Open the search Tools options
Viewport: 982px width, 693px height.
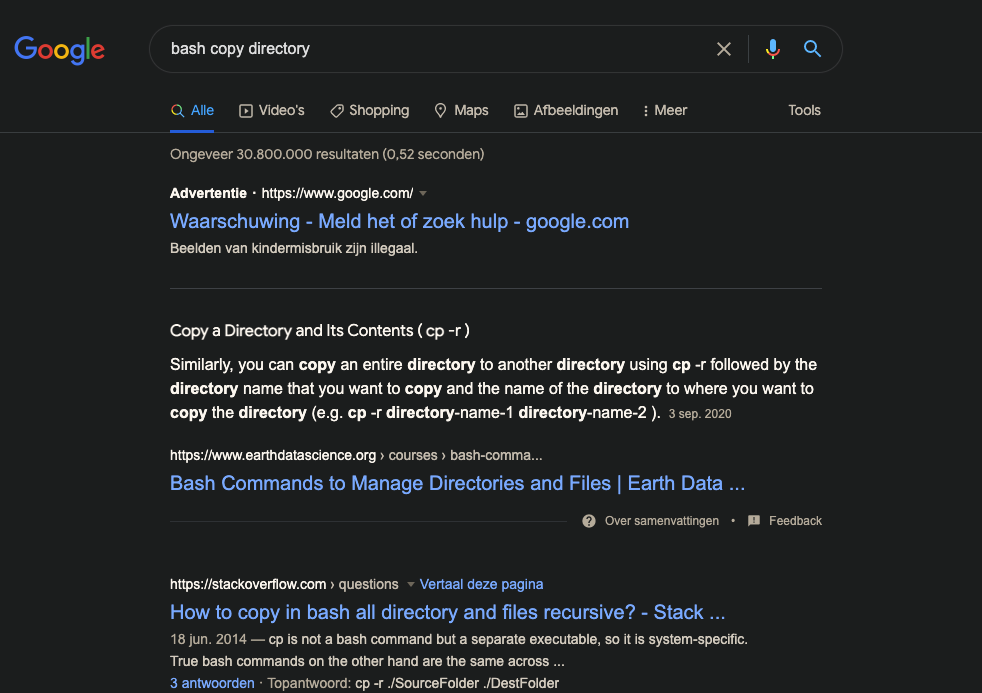(804, 111)
